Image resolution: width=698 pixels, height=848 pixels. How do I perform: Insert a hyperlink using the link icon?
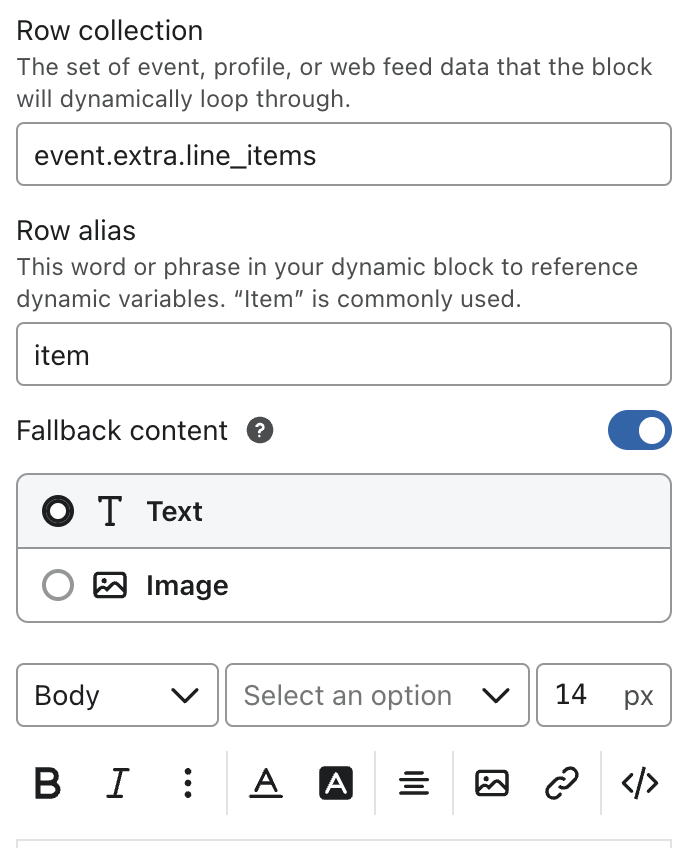pos(563,784)
